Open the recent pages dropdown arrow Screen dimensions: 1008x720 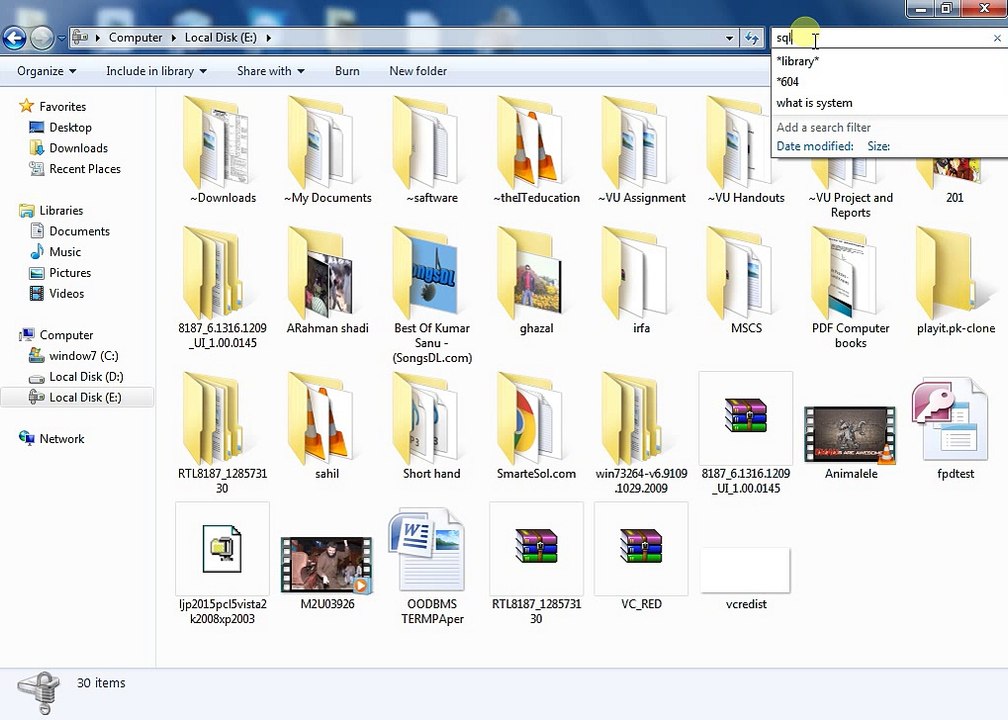[x=62, y=38]
